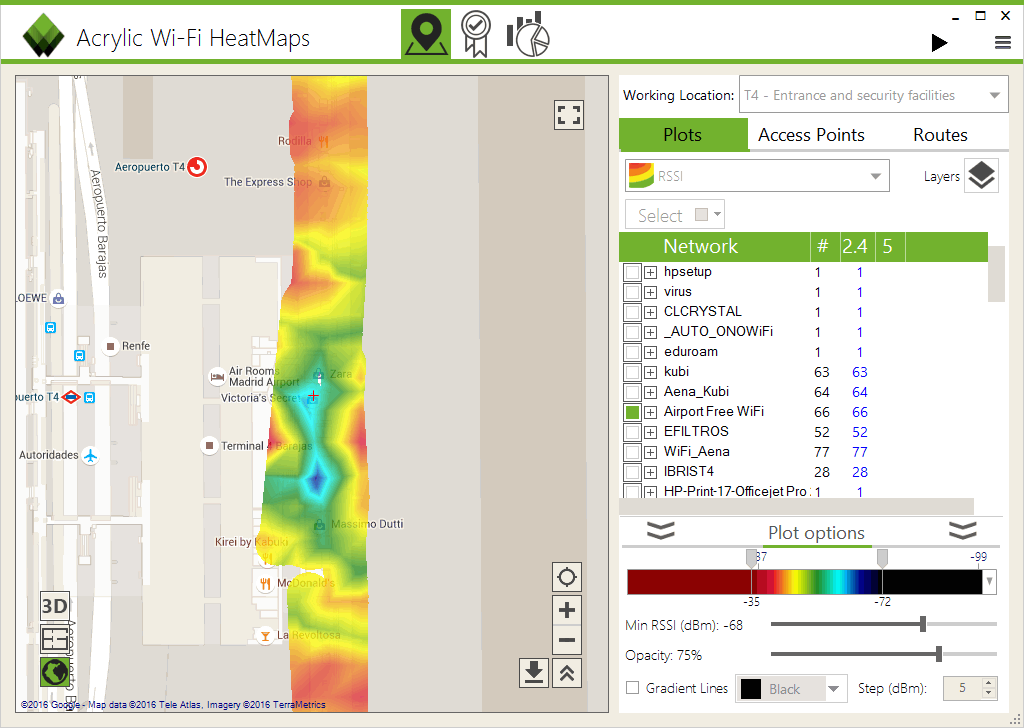Open the quality certification ribbon icon
Screen dimensions: 1024x728
coord(475,34)
